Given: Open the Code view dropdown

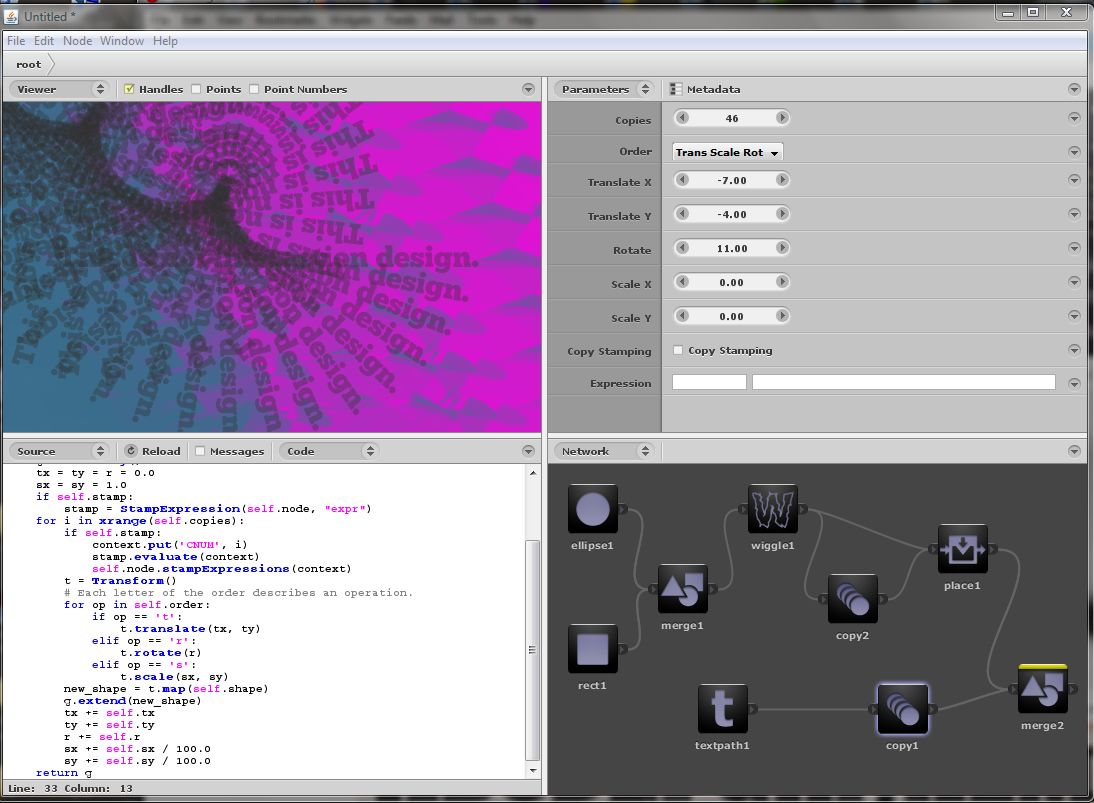Looking at the screenshot, I should coord(328,451).
